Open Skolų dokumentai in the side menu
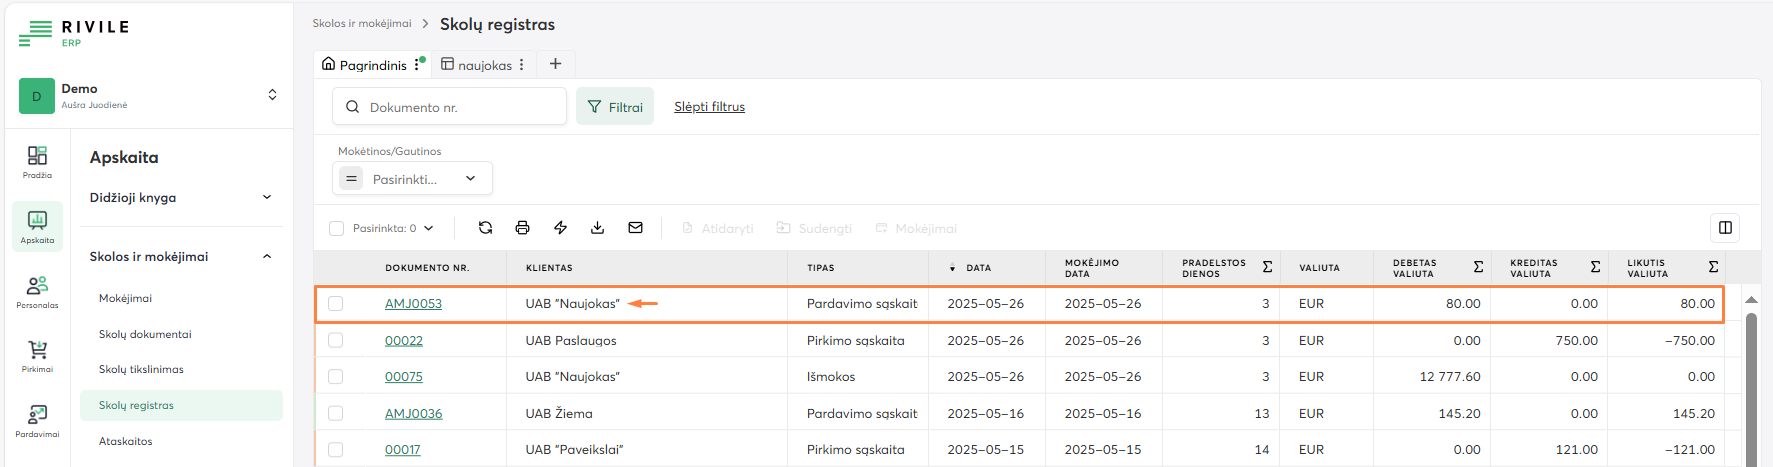Image resolution: width=1773 pixels, height=467 pixels. [x=145, y=334]
